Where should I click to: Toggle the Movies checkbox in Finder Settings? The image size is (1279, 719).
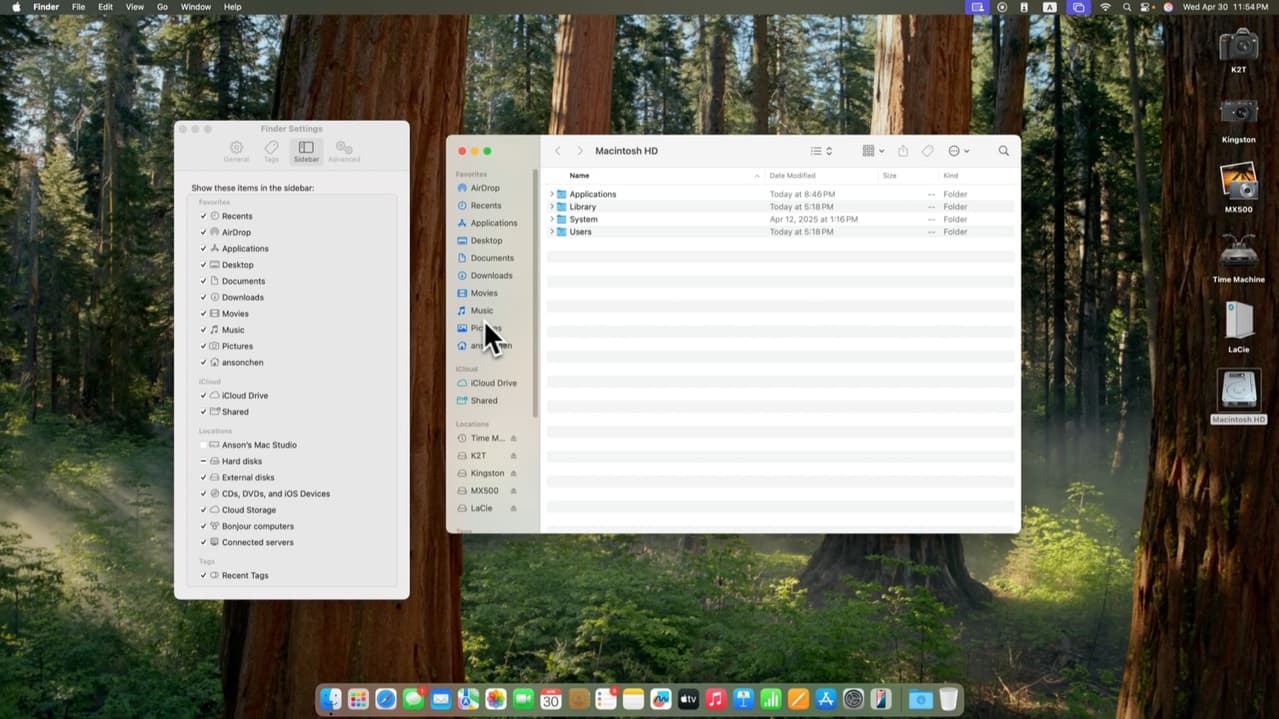pyautogui.click(x=204, y=313)
